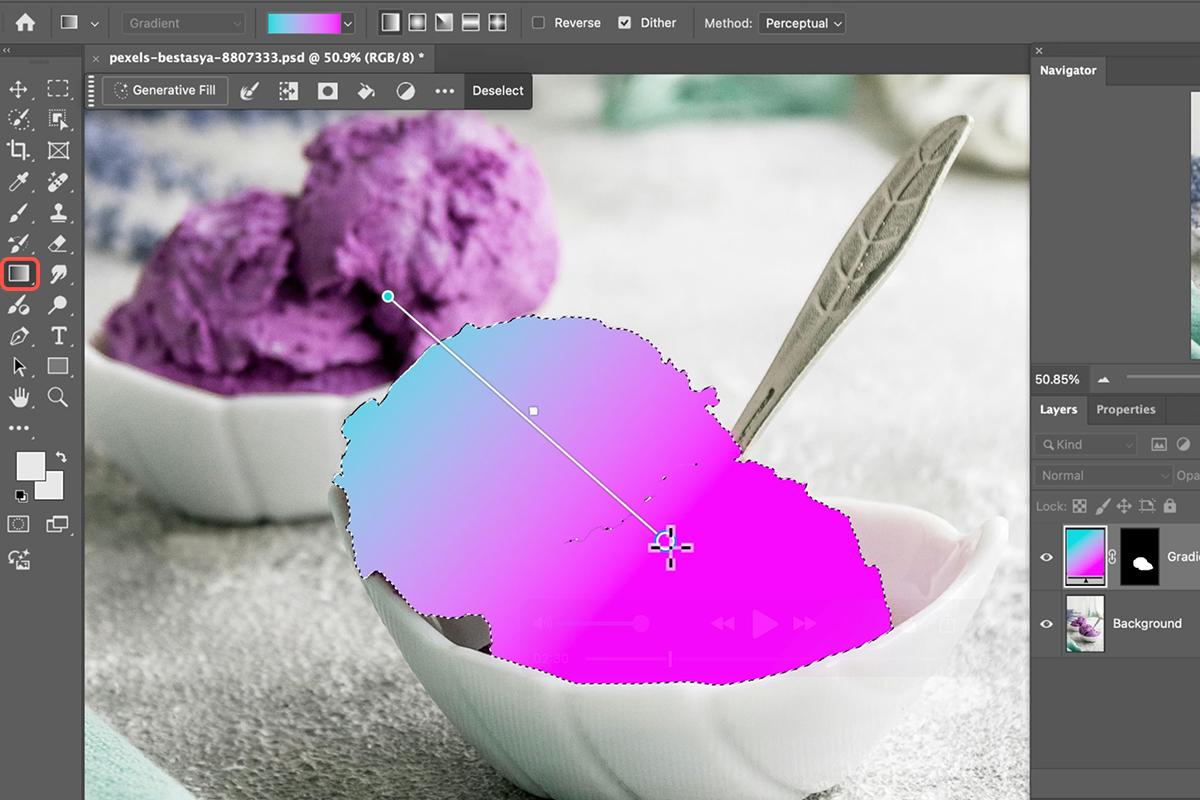Select the Move tool
Screen dimensions: 1200x800
click(19, 90)
